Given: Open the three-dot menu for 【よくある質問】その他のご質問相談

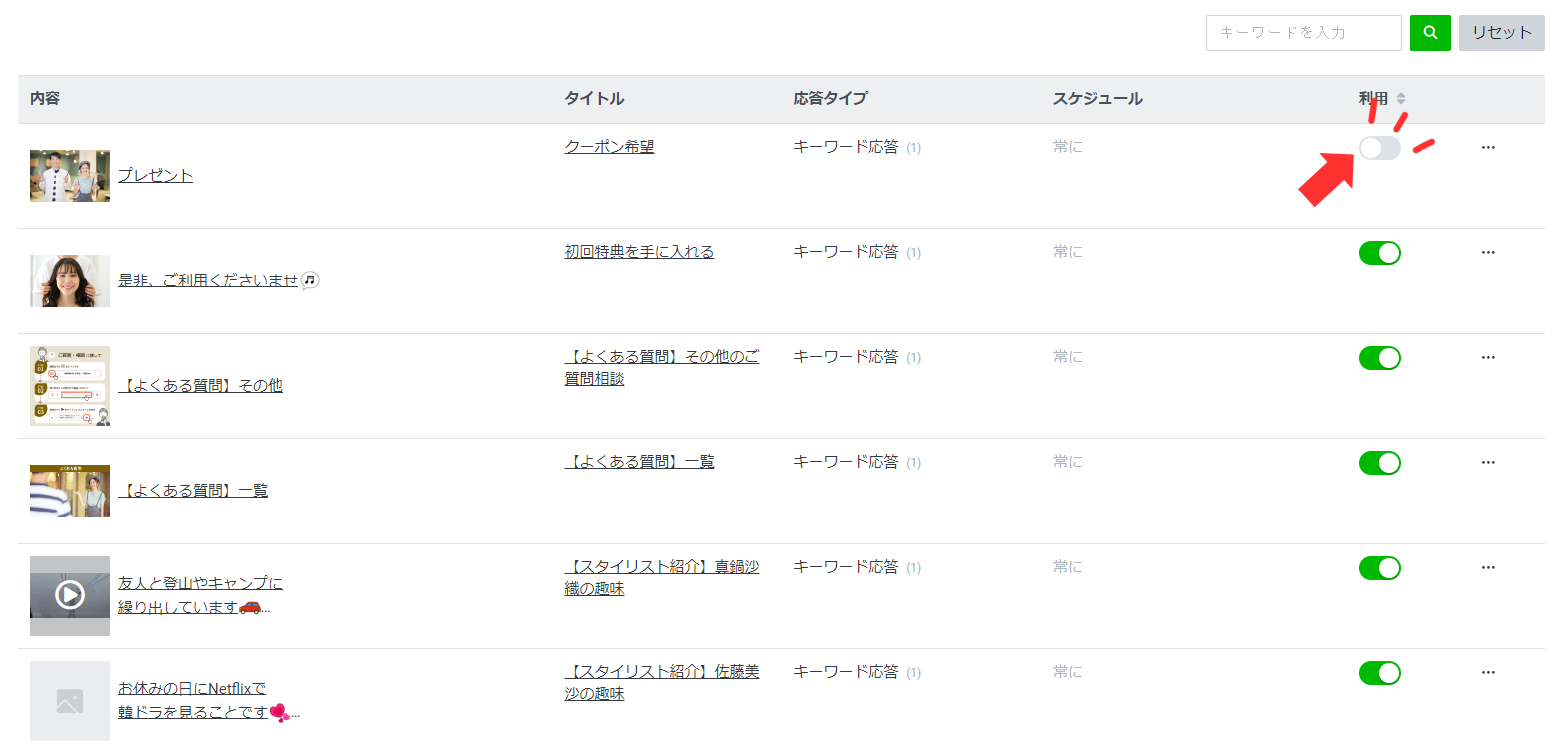Looking at the screenshot, I should pyautogui.click(x=1488, y=358).
